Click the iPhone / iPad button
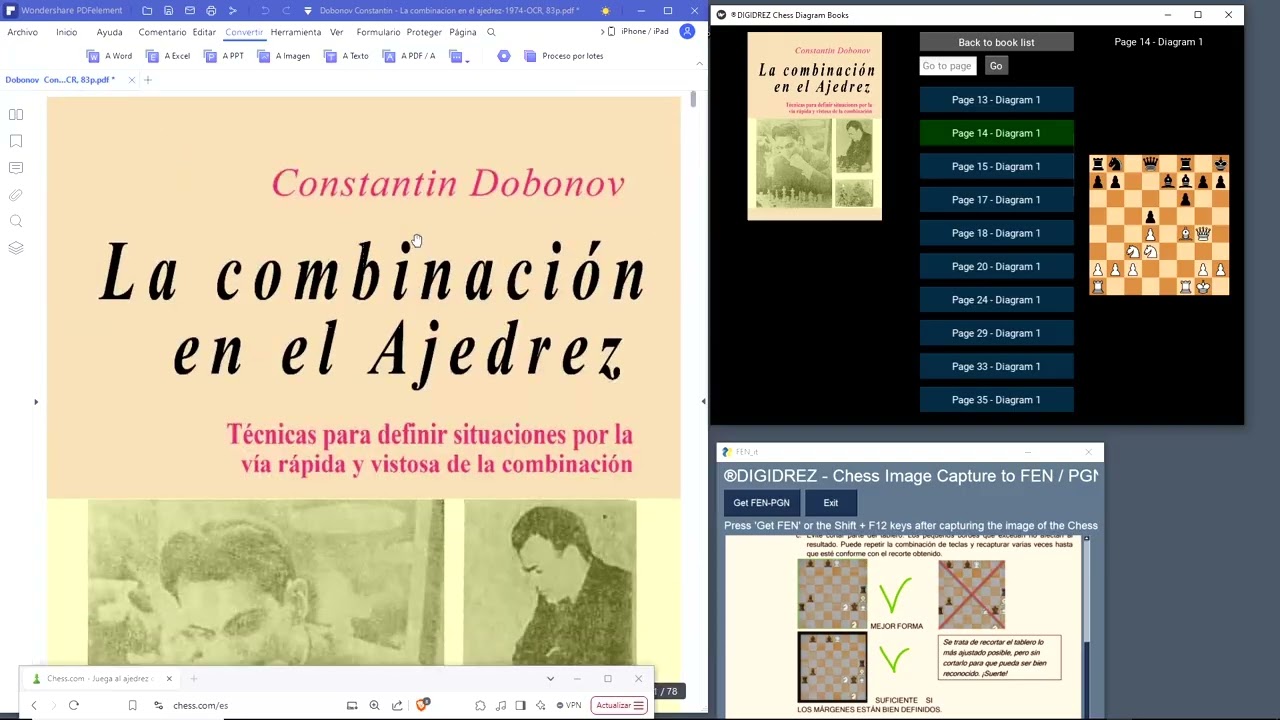 coord(638,32)
